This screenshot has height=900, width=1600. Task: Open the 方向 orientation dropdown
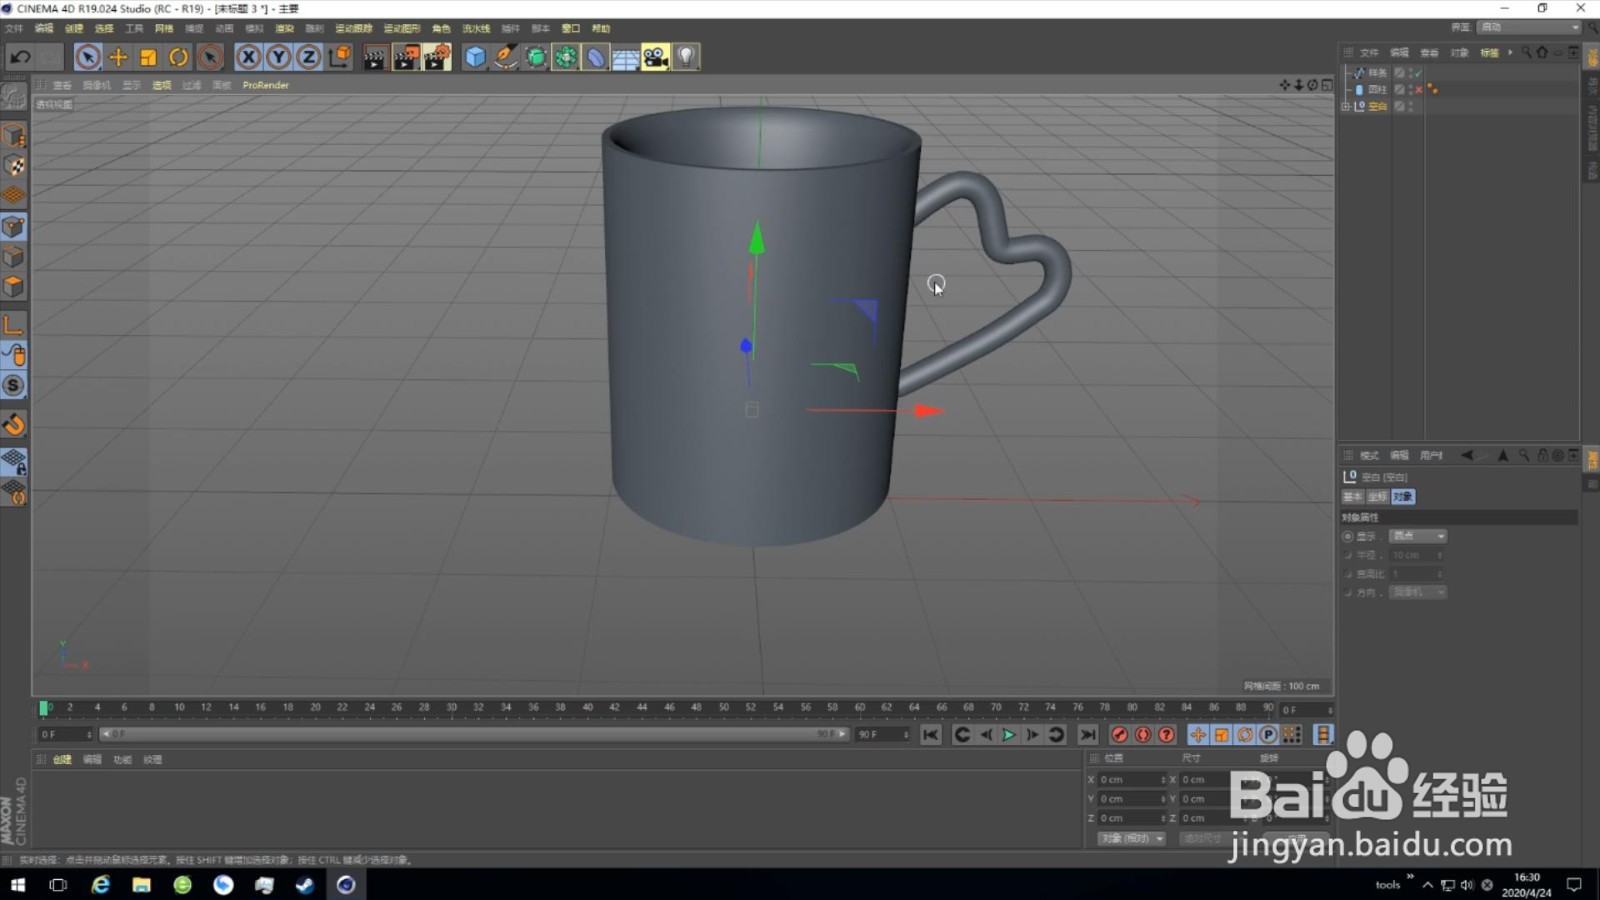[x=1418, y=592]
